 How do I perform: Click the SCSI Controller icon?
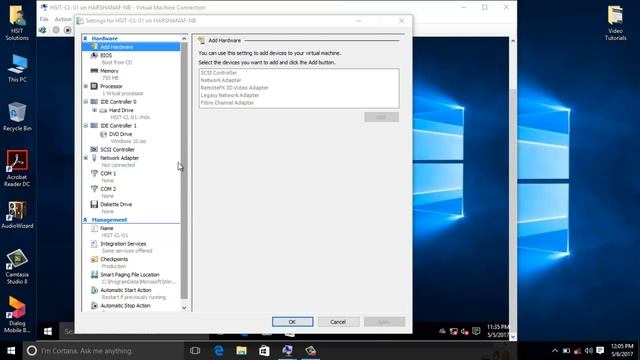pyautogui.click(x=94, y=149)
